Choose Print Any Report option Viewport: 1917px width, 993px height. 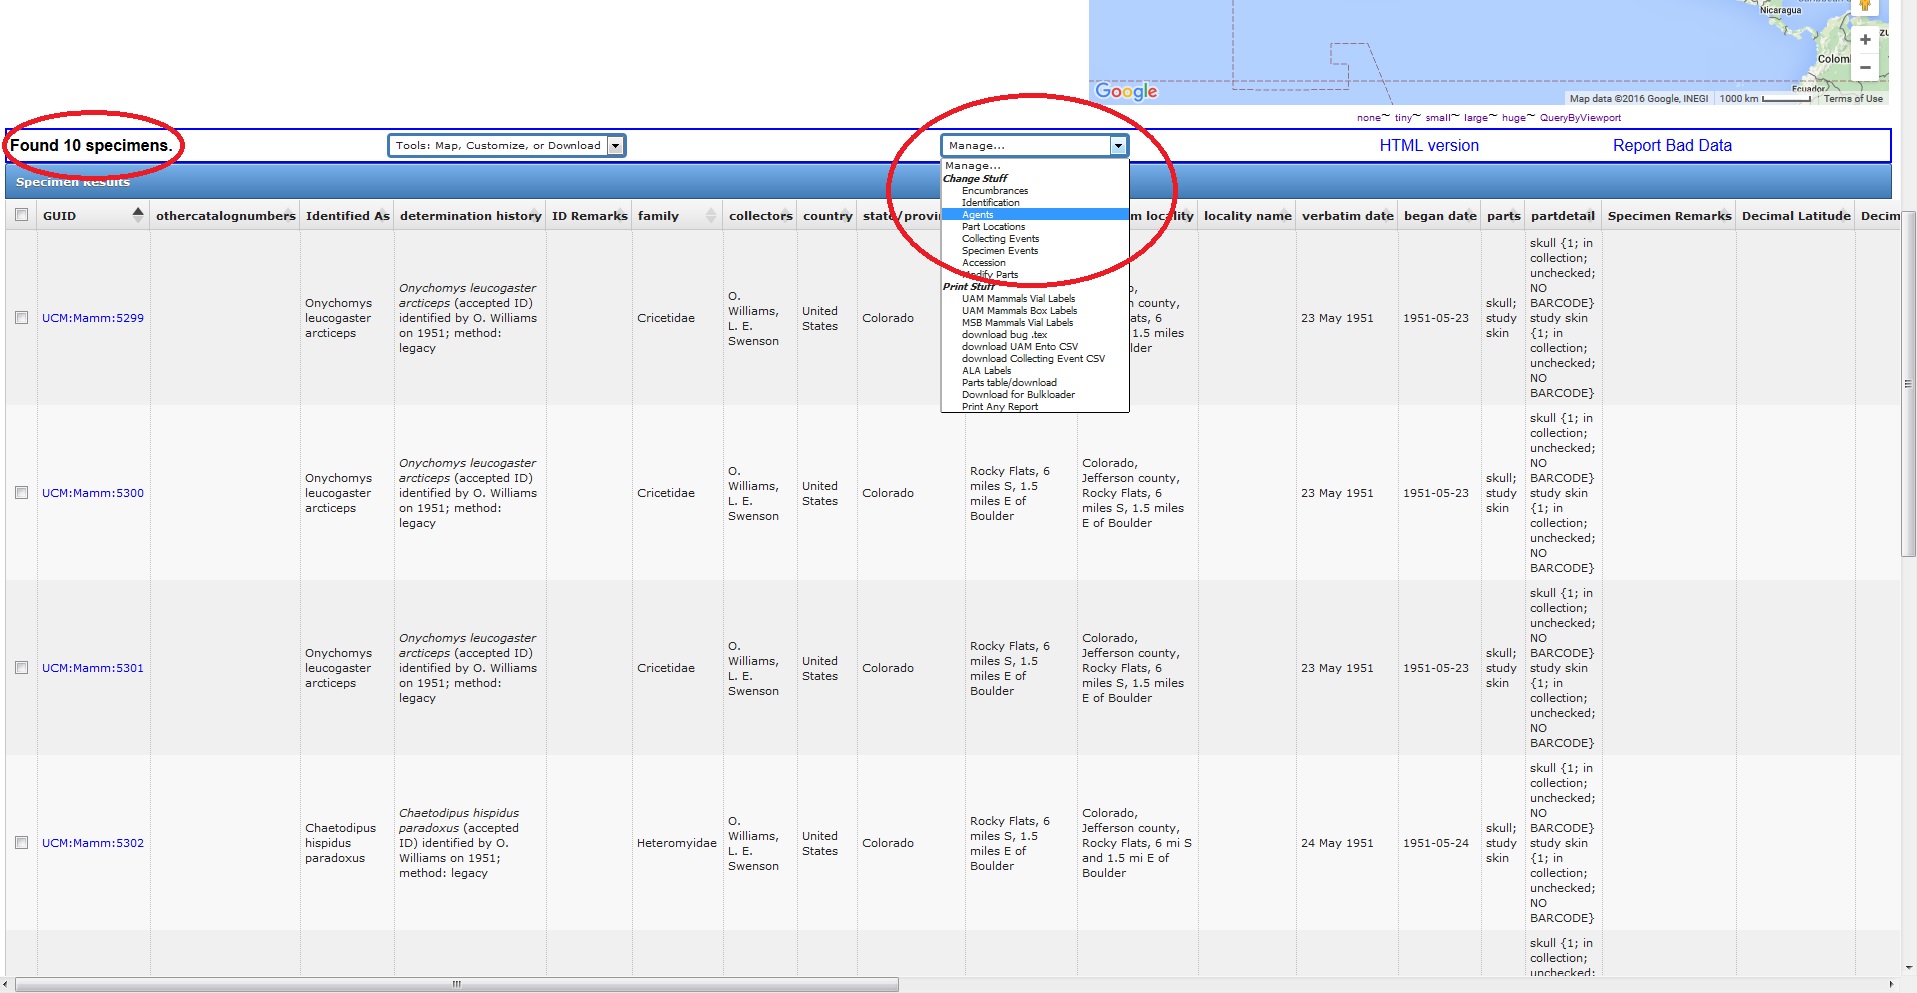tap(1000, 407)
